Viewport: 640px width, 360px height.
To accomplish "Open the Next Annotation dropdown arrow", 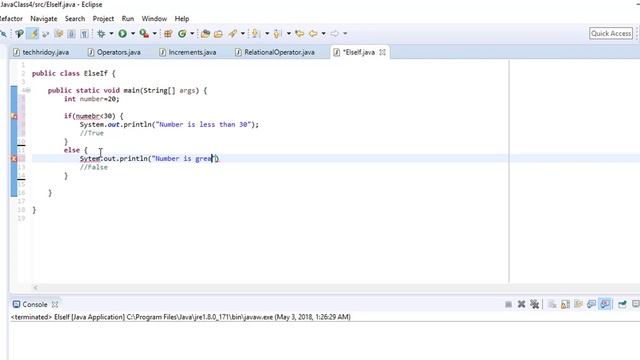I will click(x=267, y=33).
